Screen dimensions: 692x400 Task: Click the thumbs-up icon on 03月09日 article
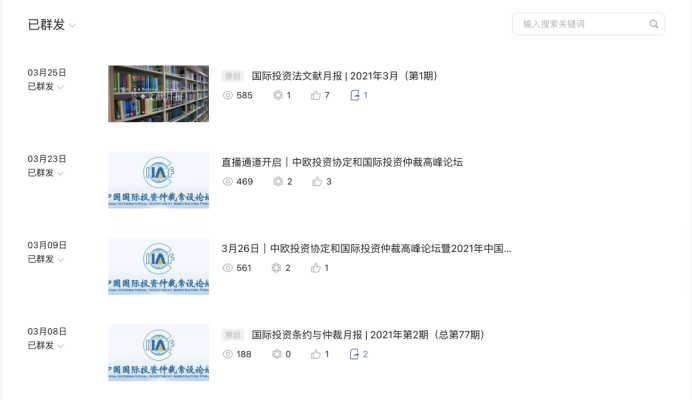[x=316, y=268]
